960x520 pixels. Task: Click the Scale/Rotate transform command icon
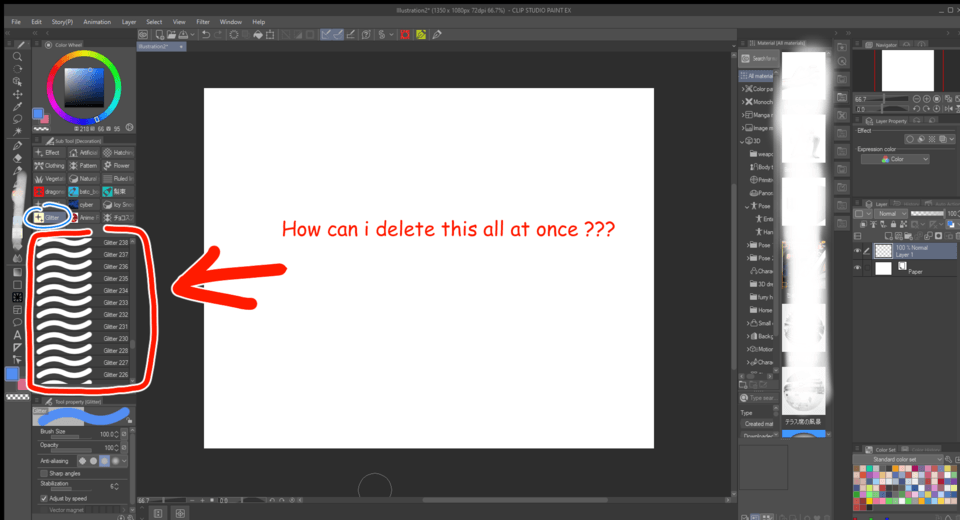(x=270, y=35)
